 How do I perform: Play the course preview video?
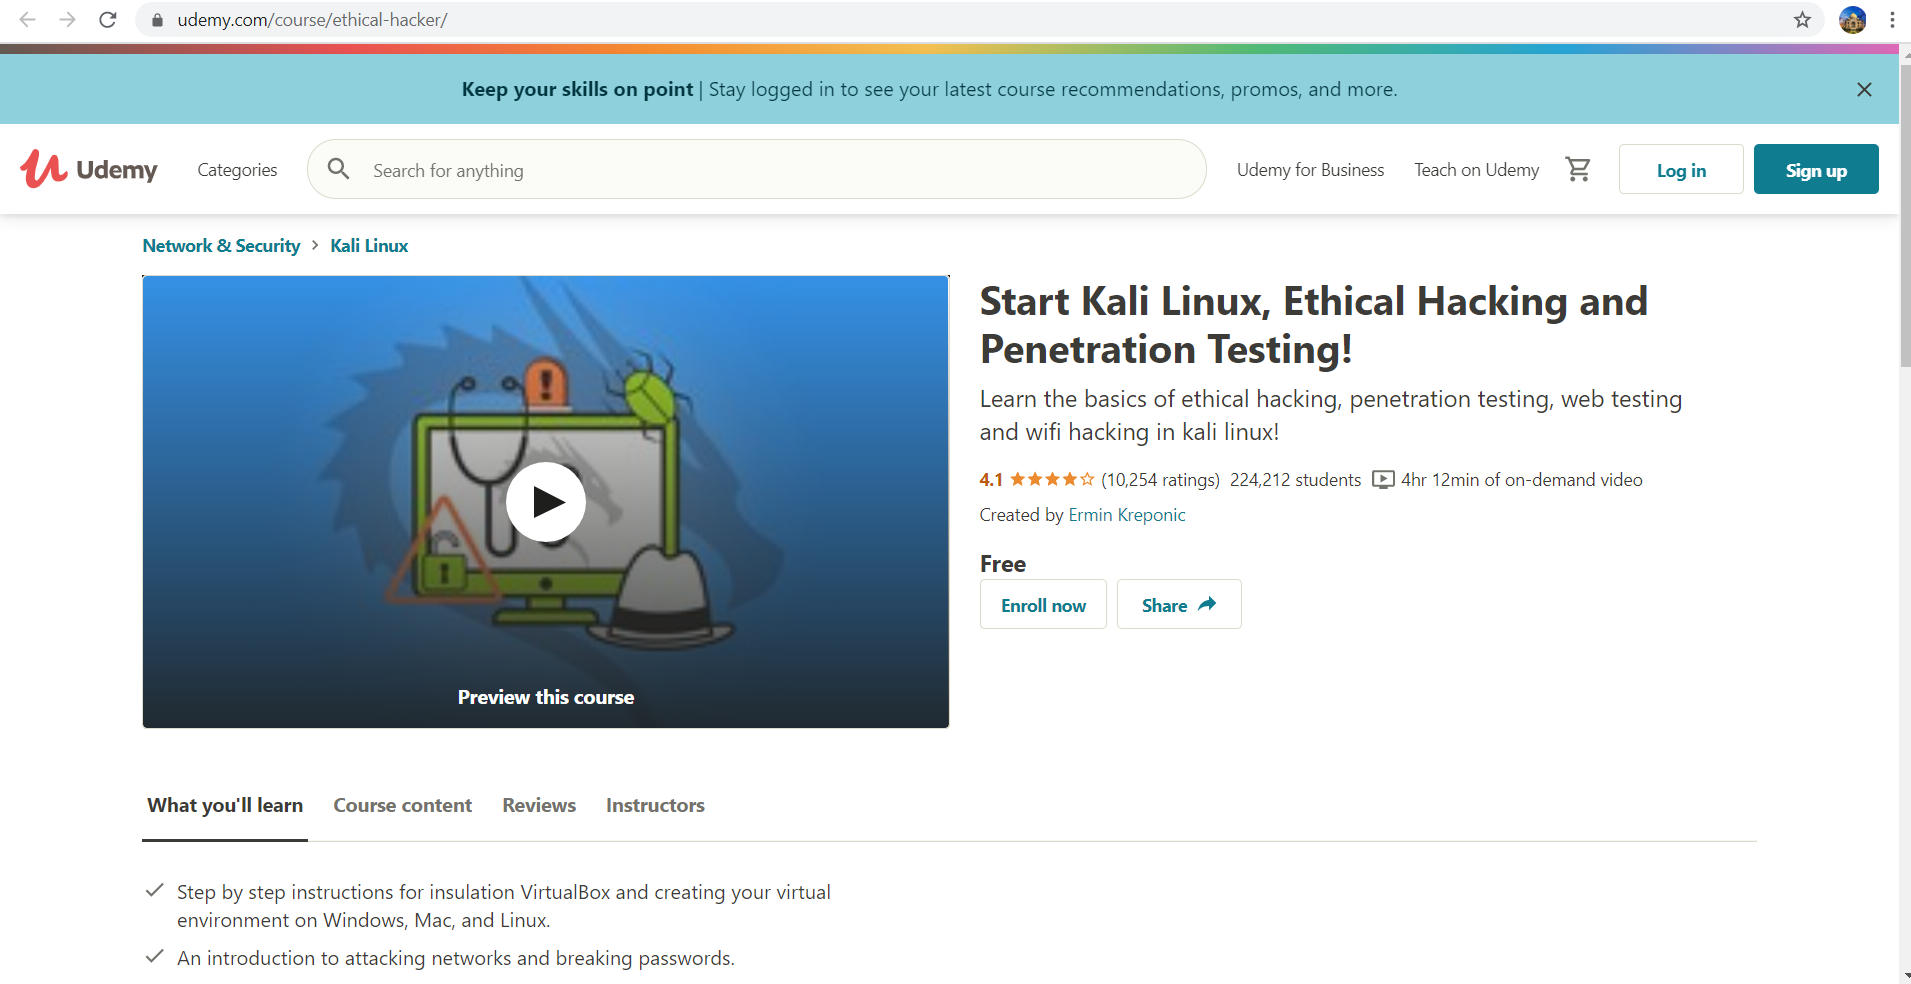[546, 502]
